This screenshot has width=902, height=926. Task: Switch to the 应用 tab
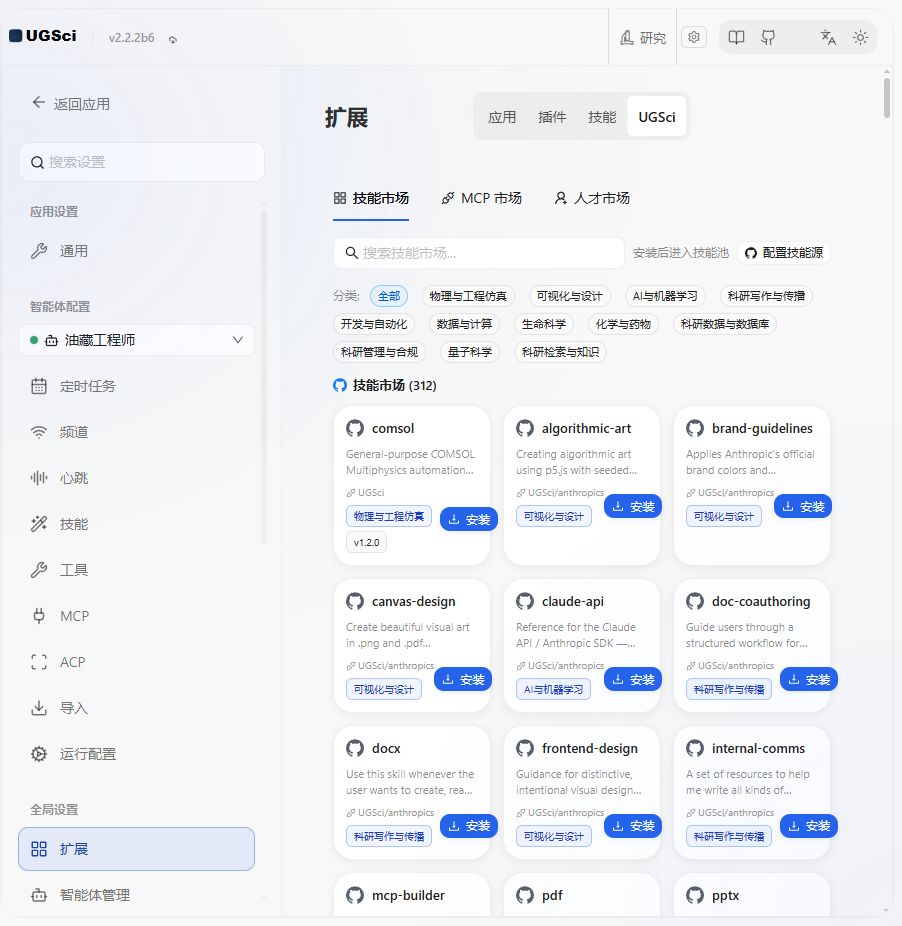pos(502,117)
